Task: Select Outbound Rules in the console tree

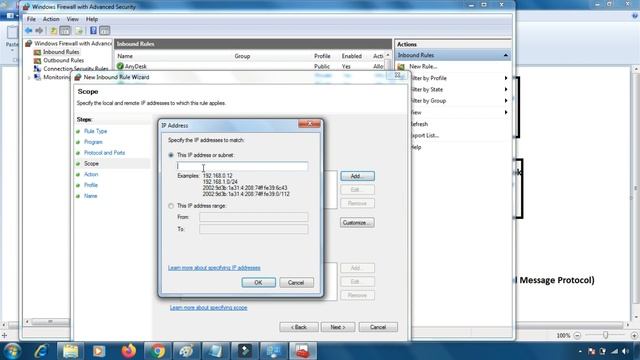Action: click(x=63, y=60)
